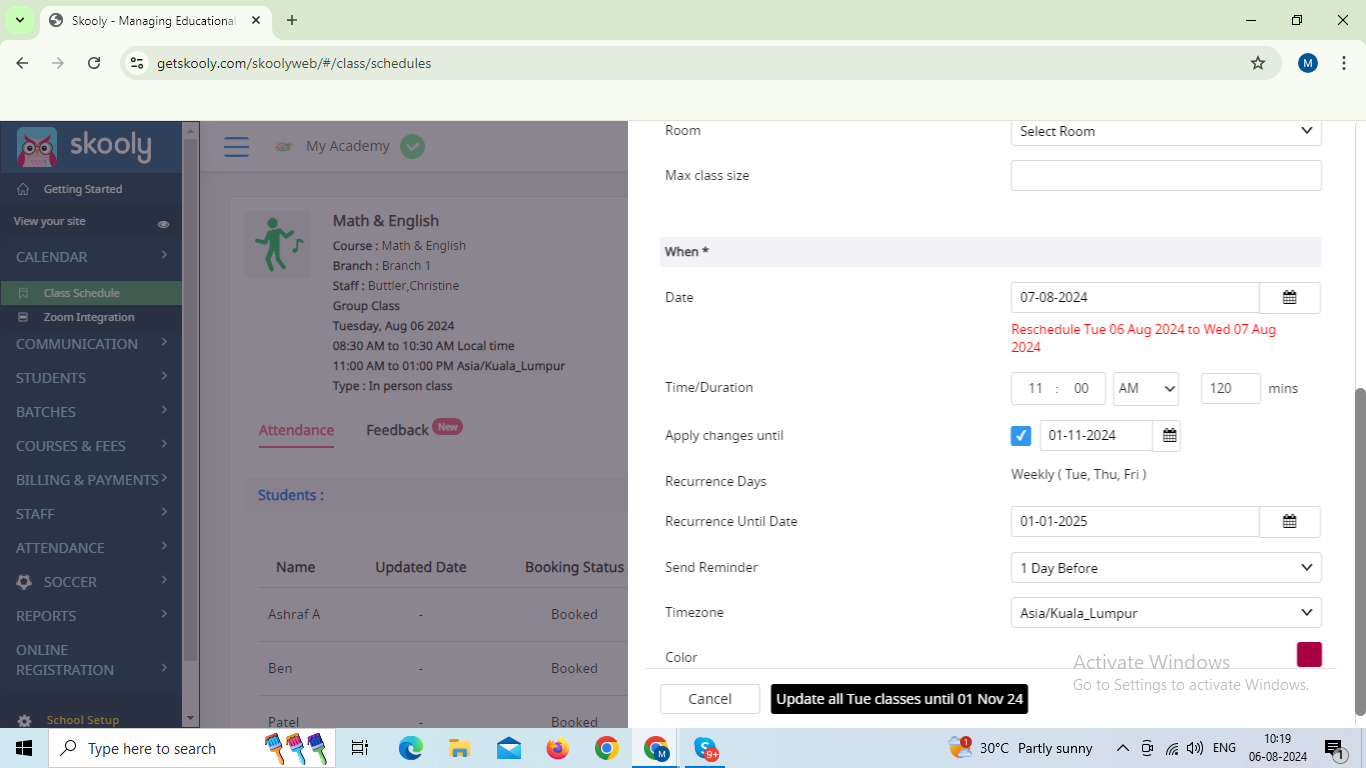Click the form panel vertical scrollbar
The height and width of the screenshot is (768, 1366).
point(1360,550)
